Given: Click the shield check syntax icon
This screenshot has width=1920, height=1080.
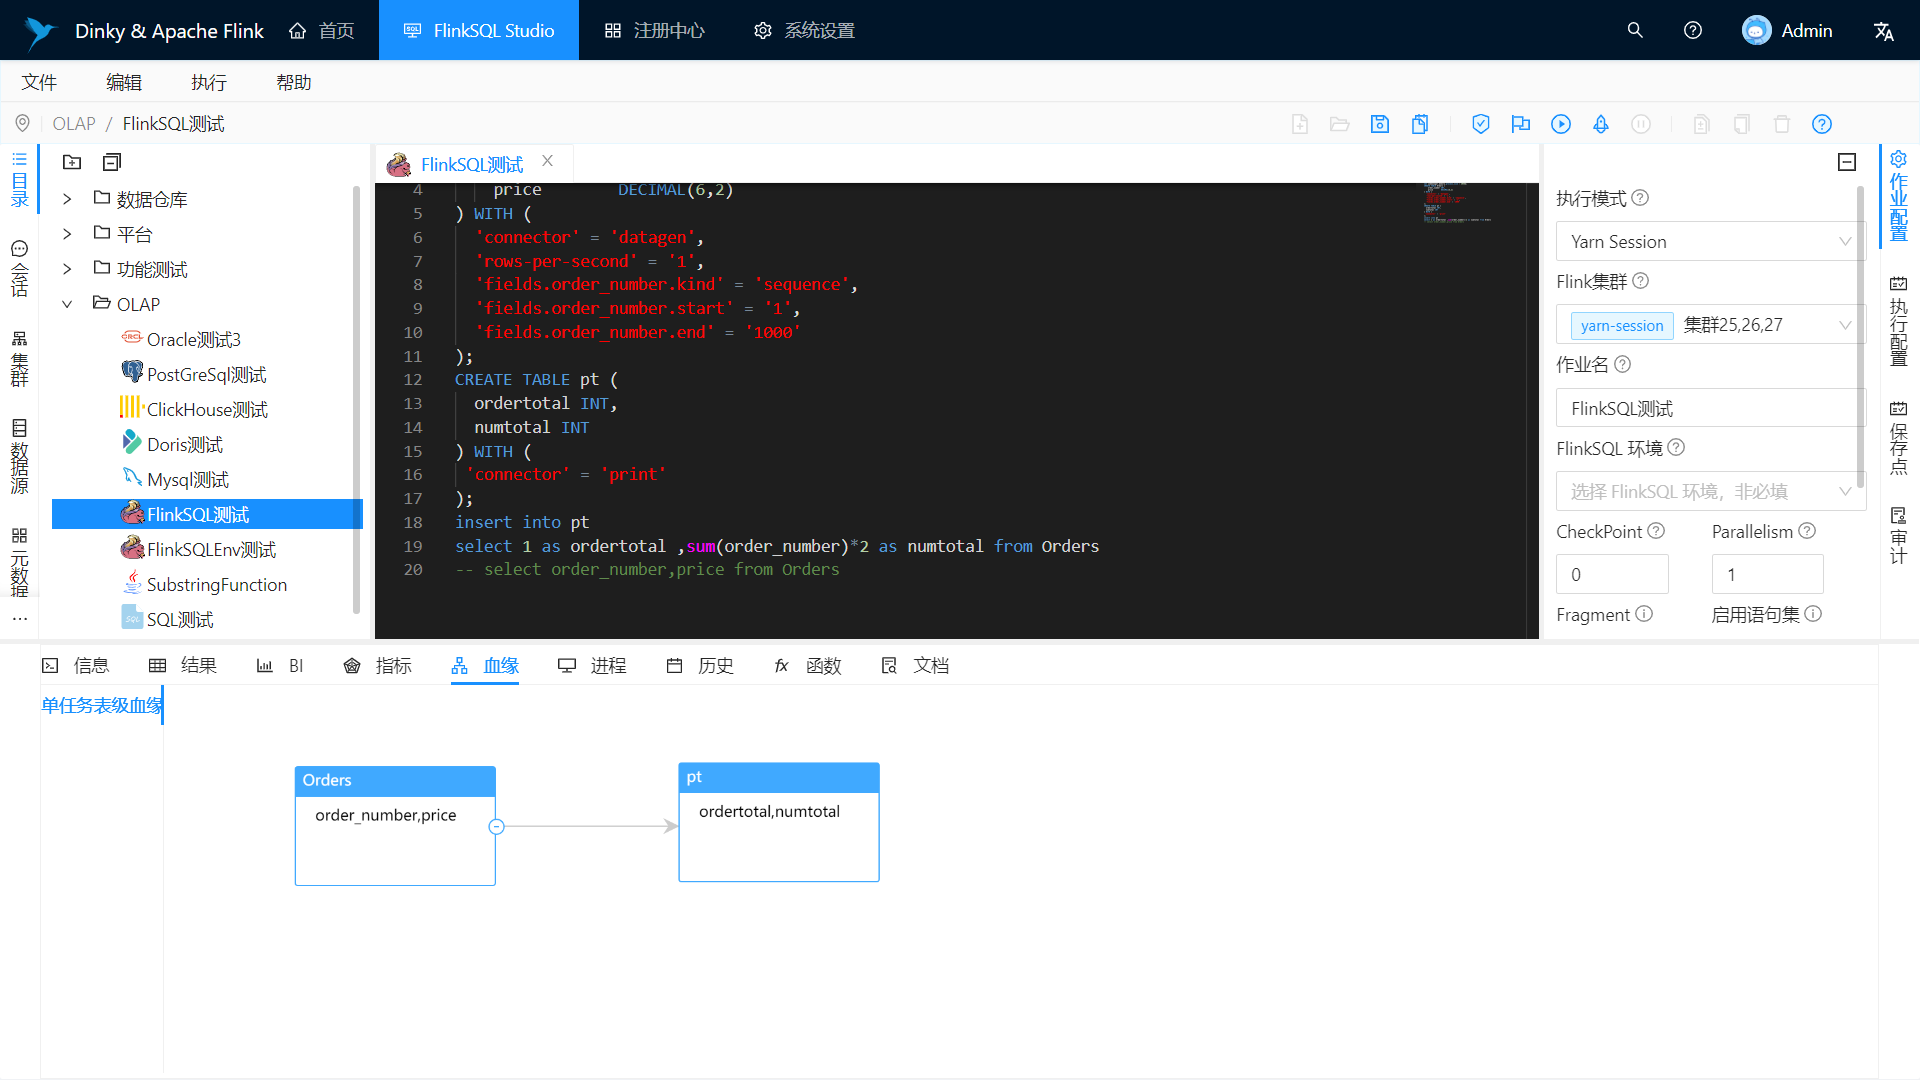Looking at the screenshot, I should 1481,124.
